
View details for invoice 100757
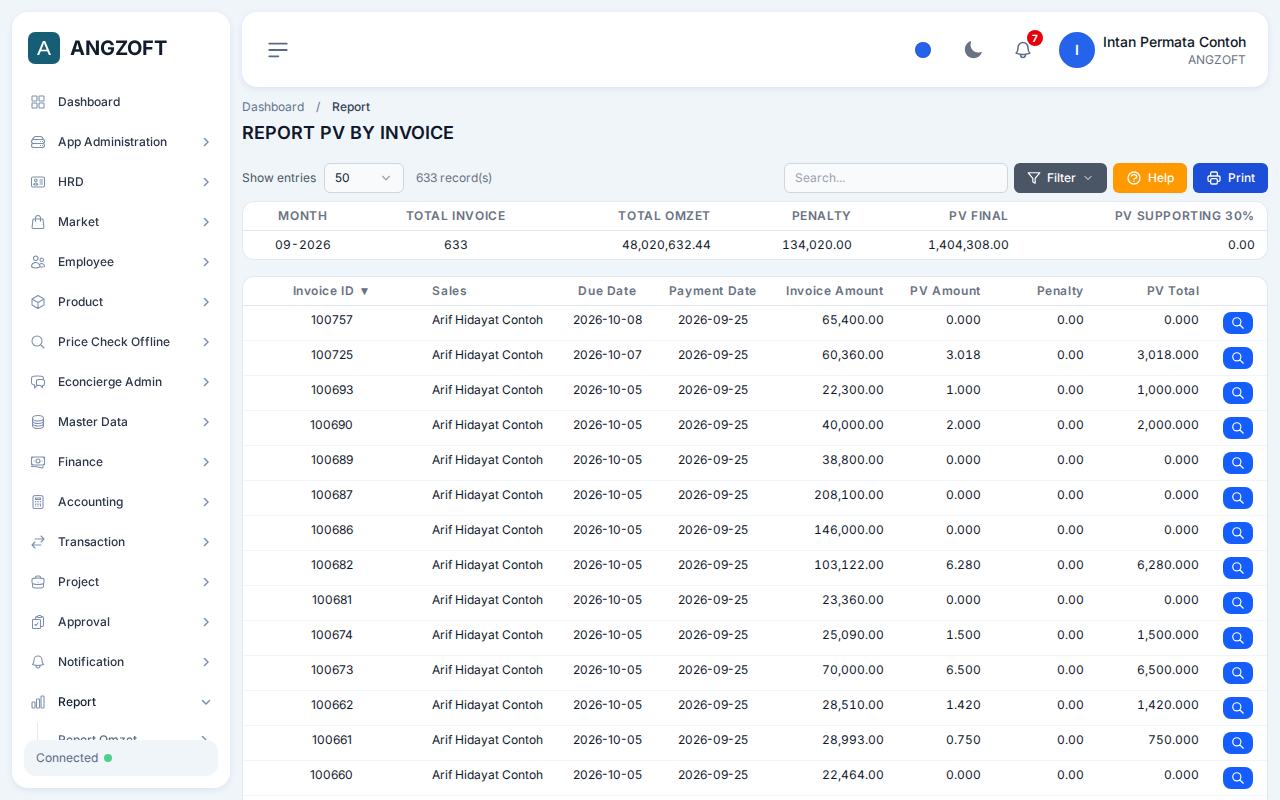pyautogui.click(x=1238, y=323)
